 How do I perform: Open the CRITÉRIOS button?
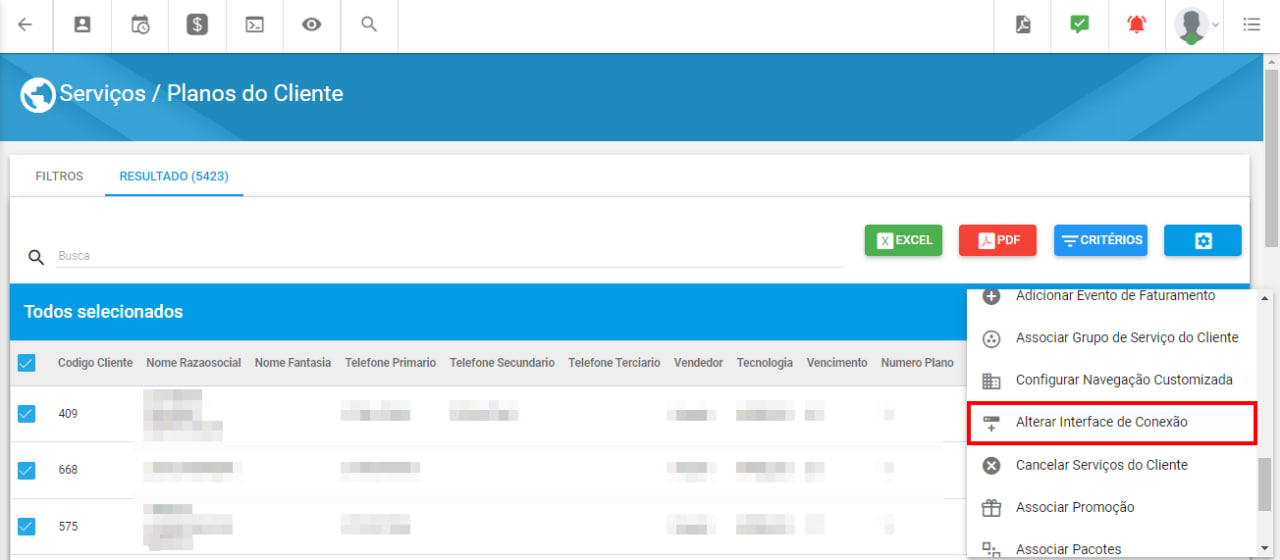(1101, 240)
